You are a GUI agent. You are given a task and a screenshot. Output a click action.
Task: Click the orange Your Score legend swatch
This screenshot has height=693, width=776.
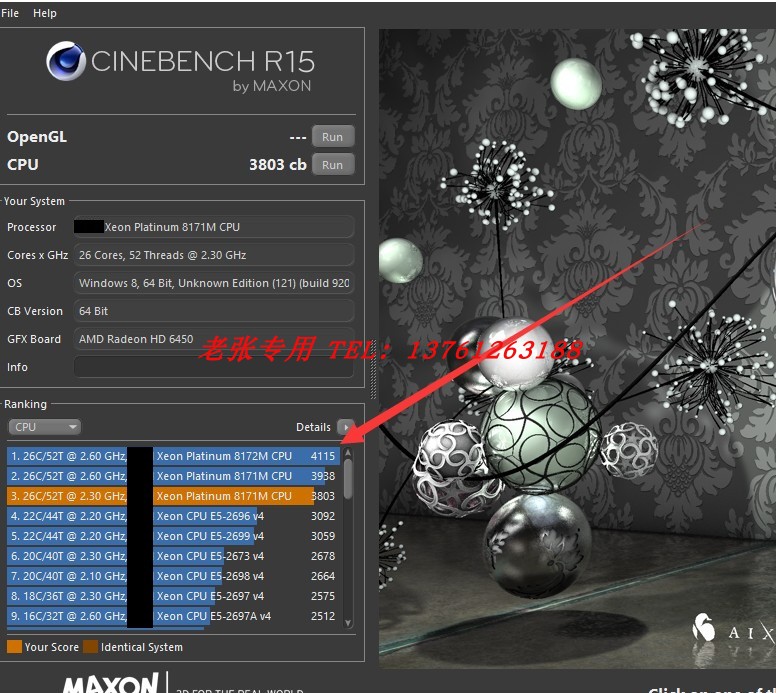coord(14,647)
